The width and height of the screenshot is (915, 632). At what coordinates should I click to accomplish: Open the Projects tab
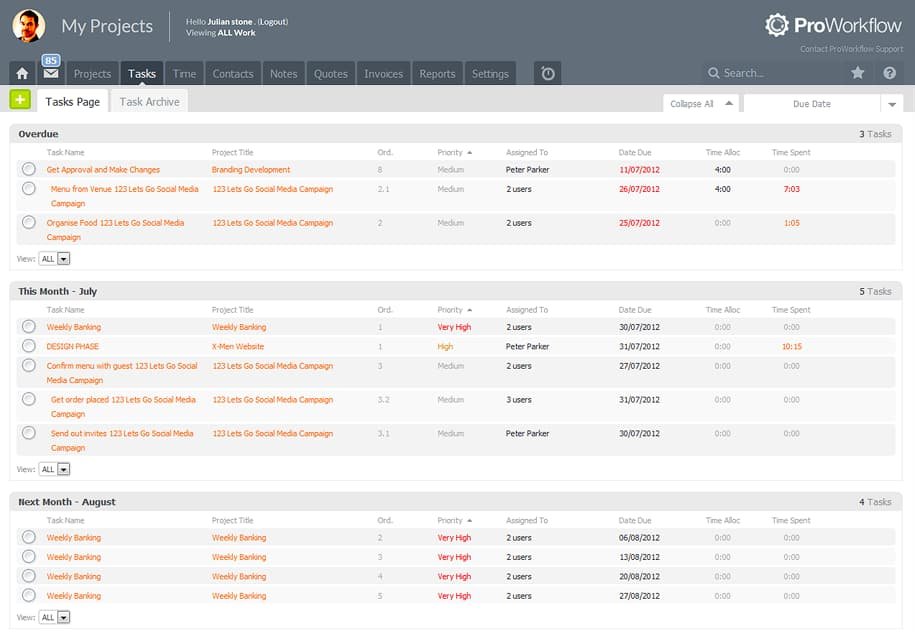pyautogui.click(x=92, y=74)
